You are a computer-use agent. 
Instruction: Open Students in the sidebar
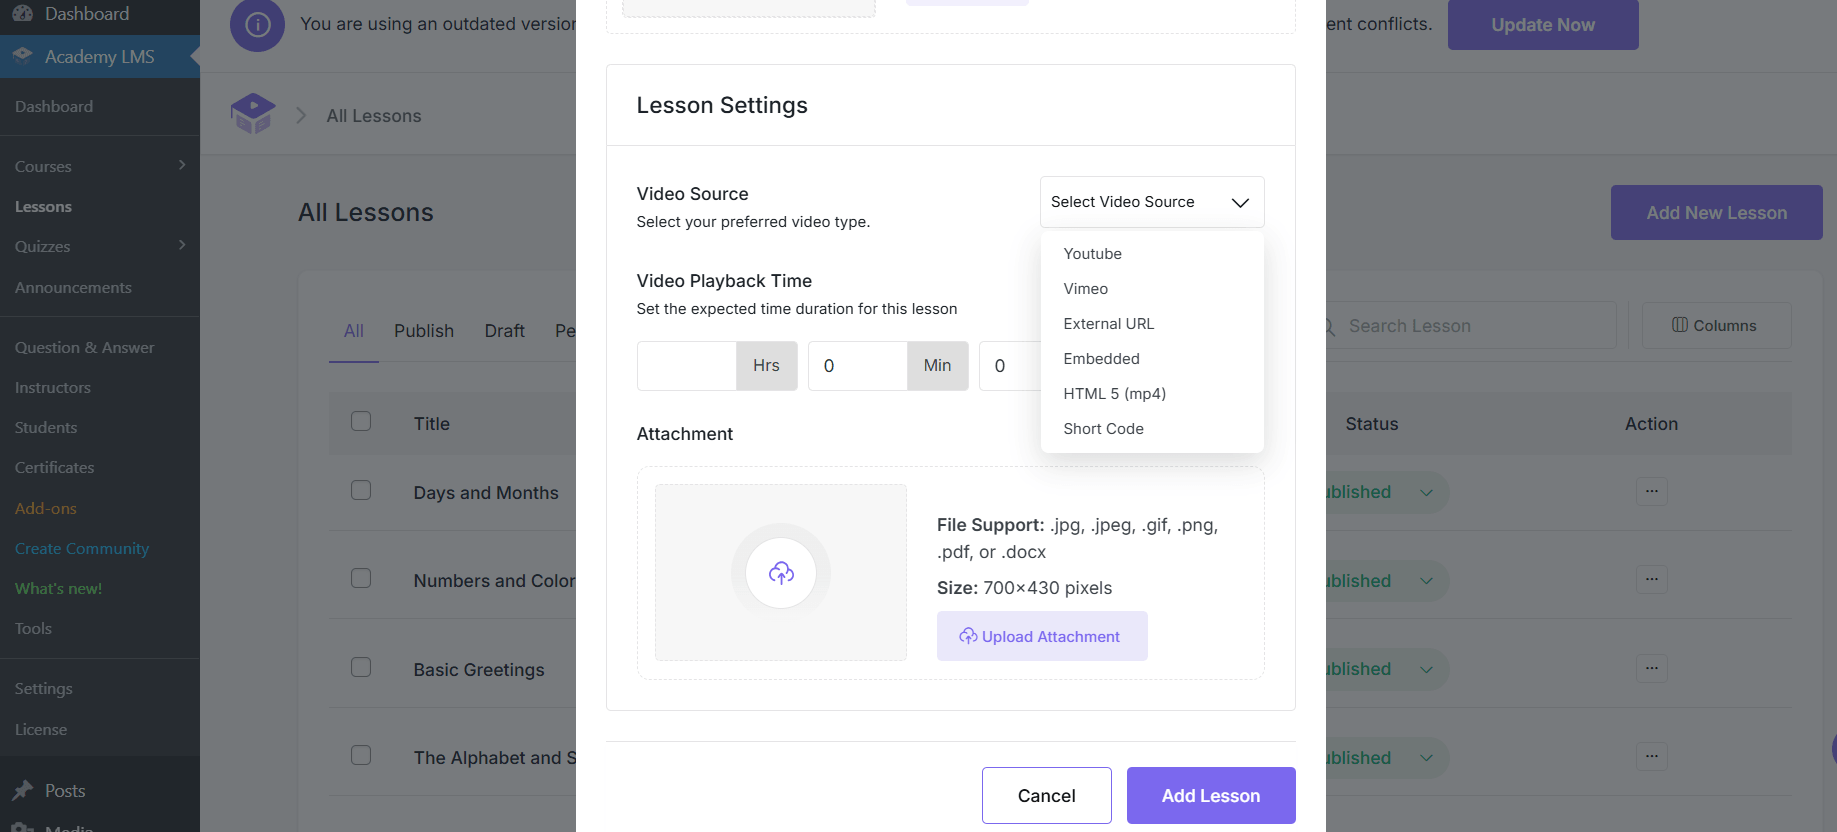[x=46, y=427]
